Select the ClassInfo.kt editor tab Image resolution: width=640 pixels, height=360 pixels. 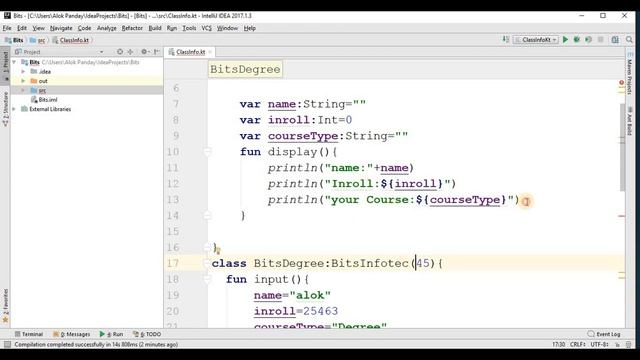coord(190,52)
